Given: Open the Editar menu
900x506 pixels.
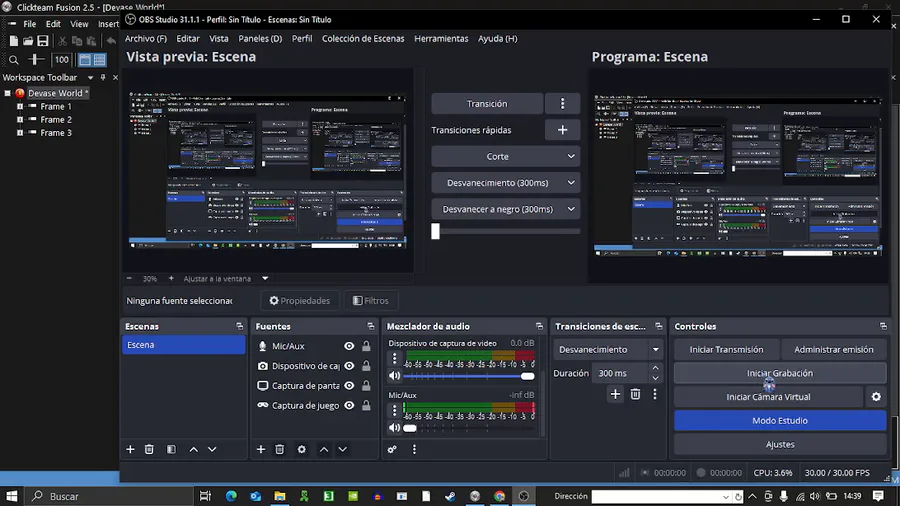Looking at the screenshot, I should [188, 38].
